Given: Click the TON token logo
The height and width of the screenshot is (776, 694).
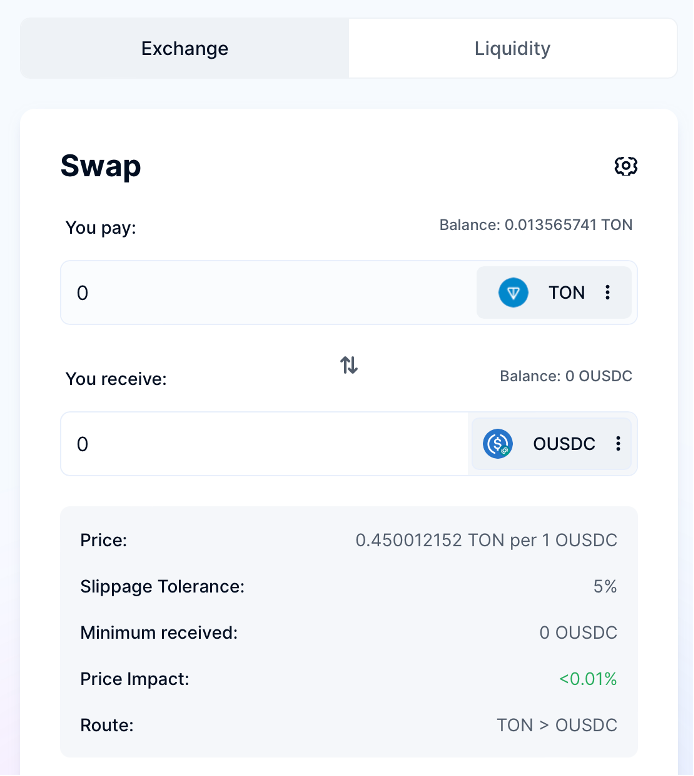Looking at the screenshot, I should click(x=513, y=293).
